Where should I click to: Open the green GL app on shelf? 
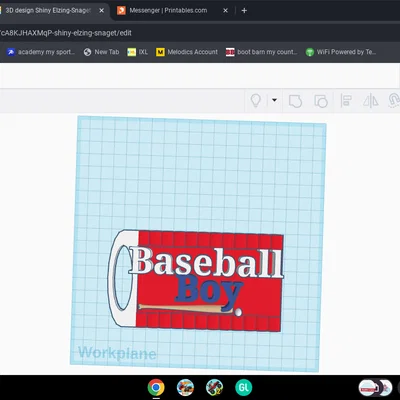[244, 387]
